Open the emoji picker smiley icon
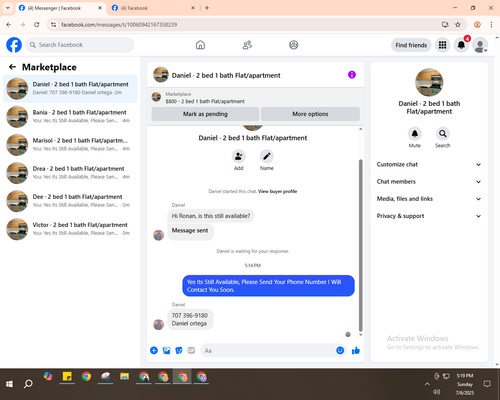This screenshot has height=400, width=500. point(340,350)
